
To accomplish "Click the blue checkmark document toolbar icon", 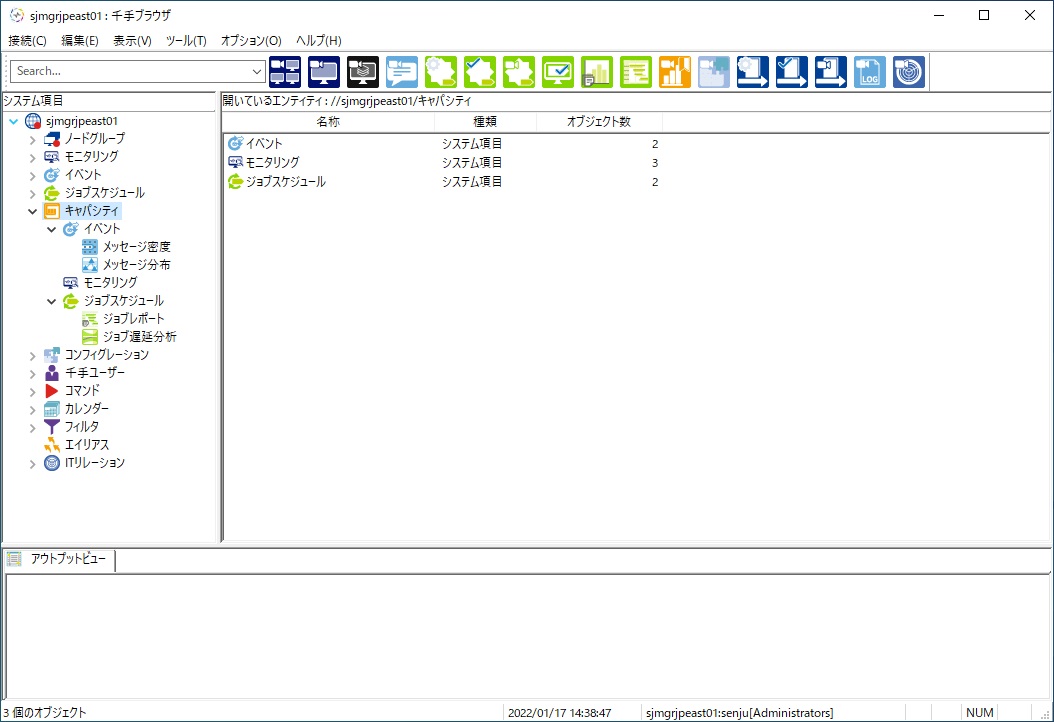I will [792, 72].
